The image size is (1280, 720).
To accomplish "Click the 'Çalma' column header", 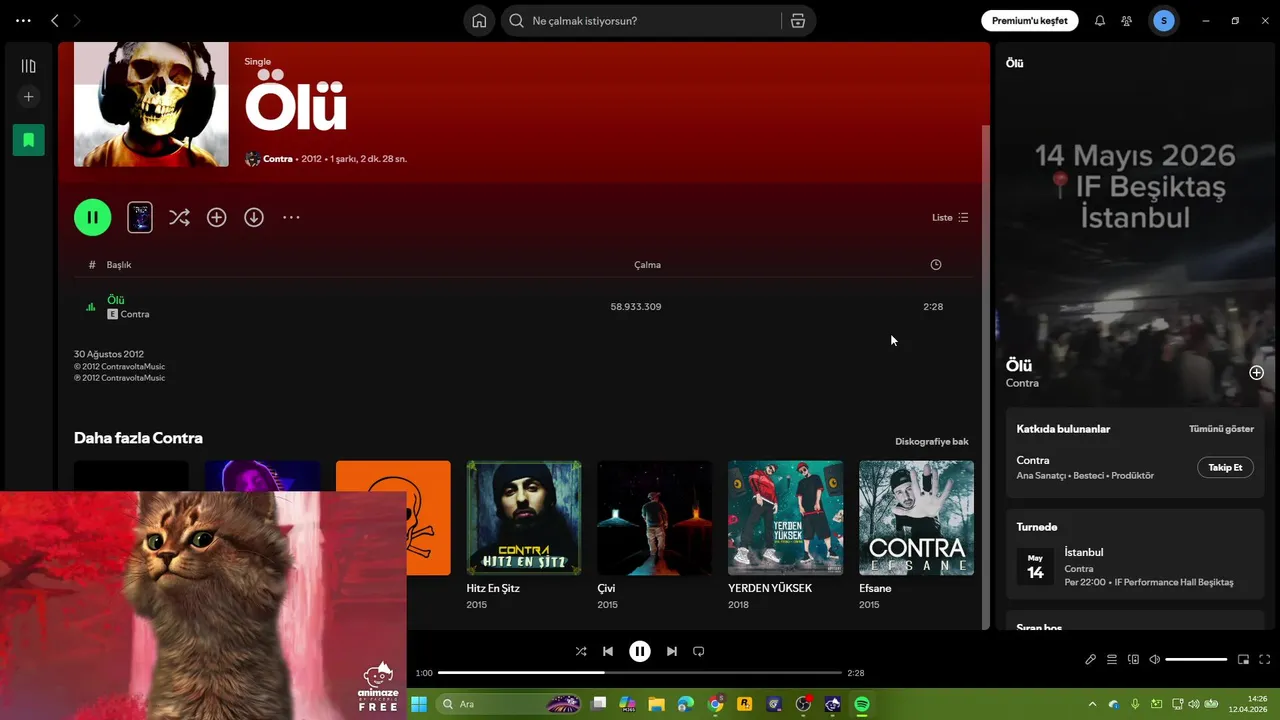I will click(x=648, y=265).
